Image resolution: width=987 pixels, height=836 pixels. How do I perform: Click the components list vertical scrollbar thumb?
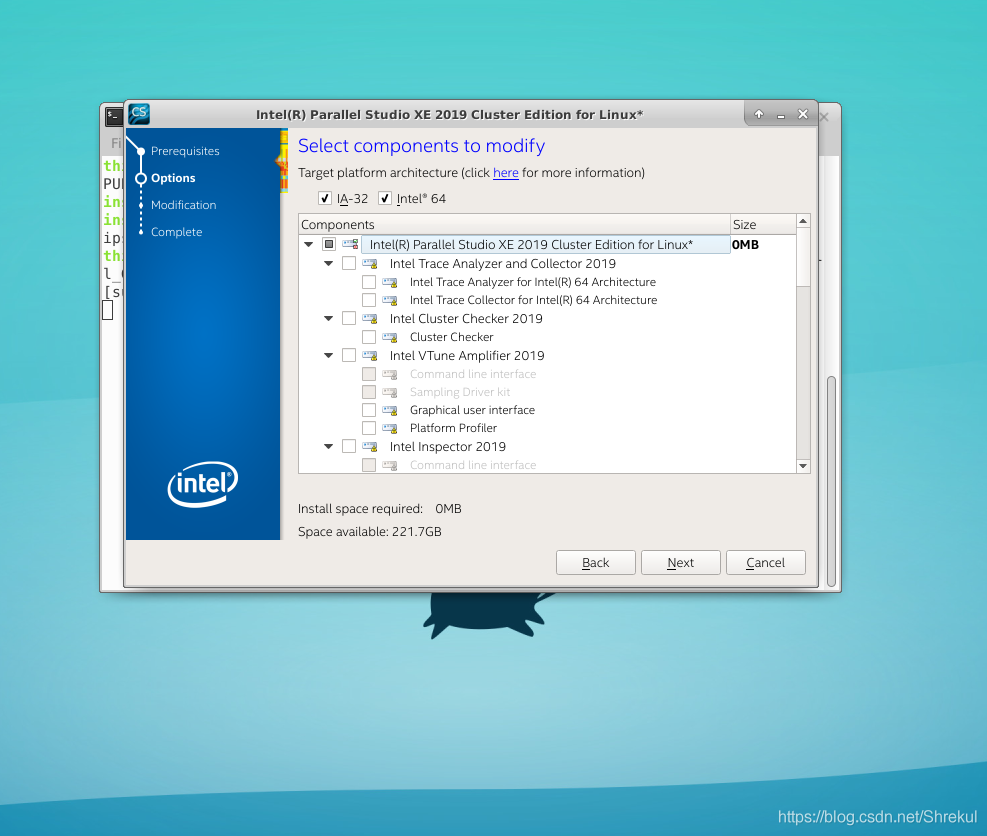pyautogui.click(x=803, y=257)
